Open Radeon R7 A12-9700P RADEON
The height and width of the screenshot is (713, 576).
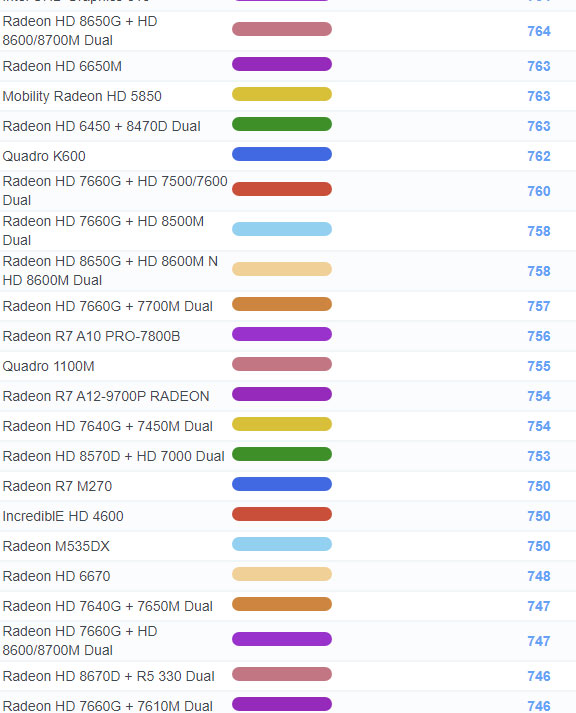click(106, 396)
